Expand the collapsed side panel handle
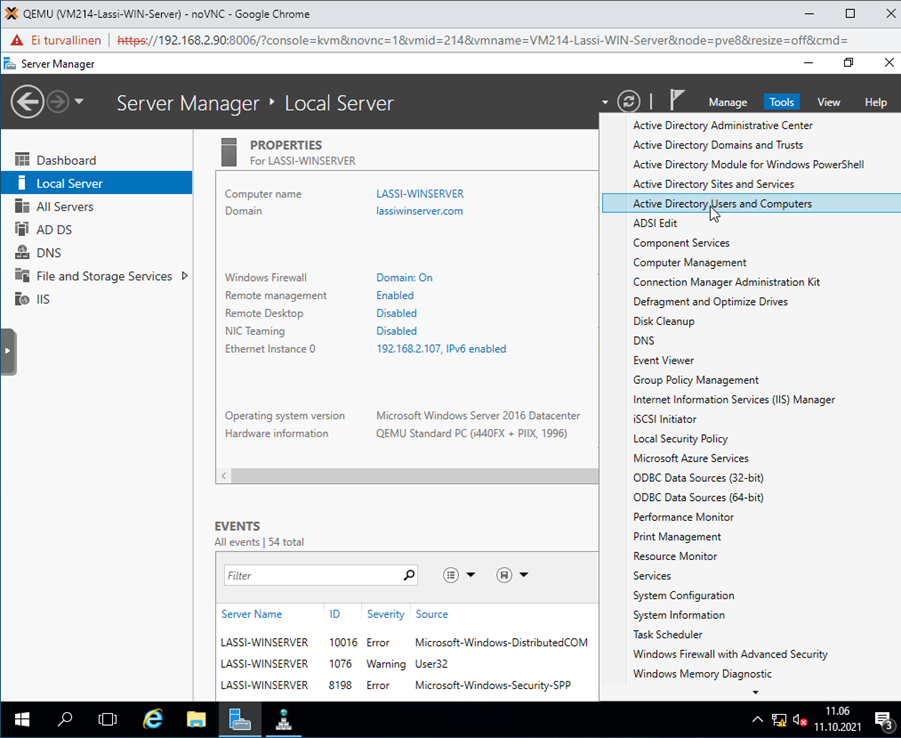This screenshot has height=738, width=901. click(8, 351)
